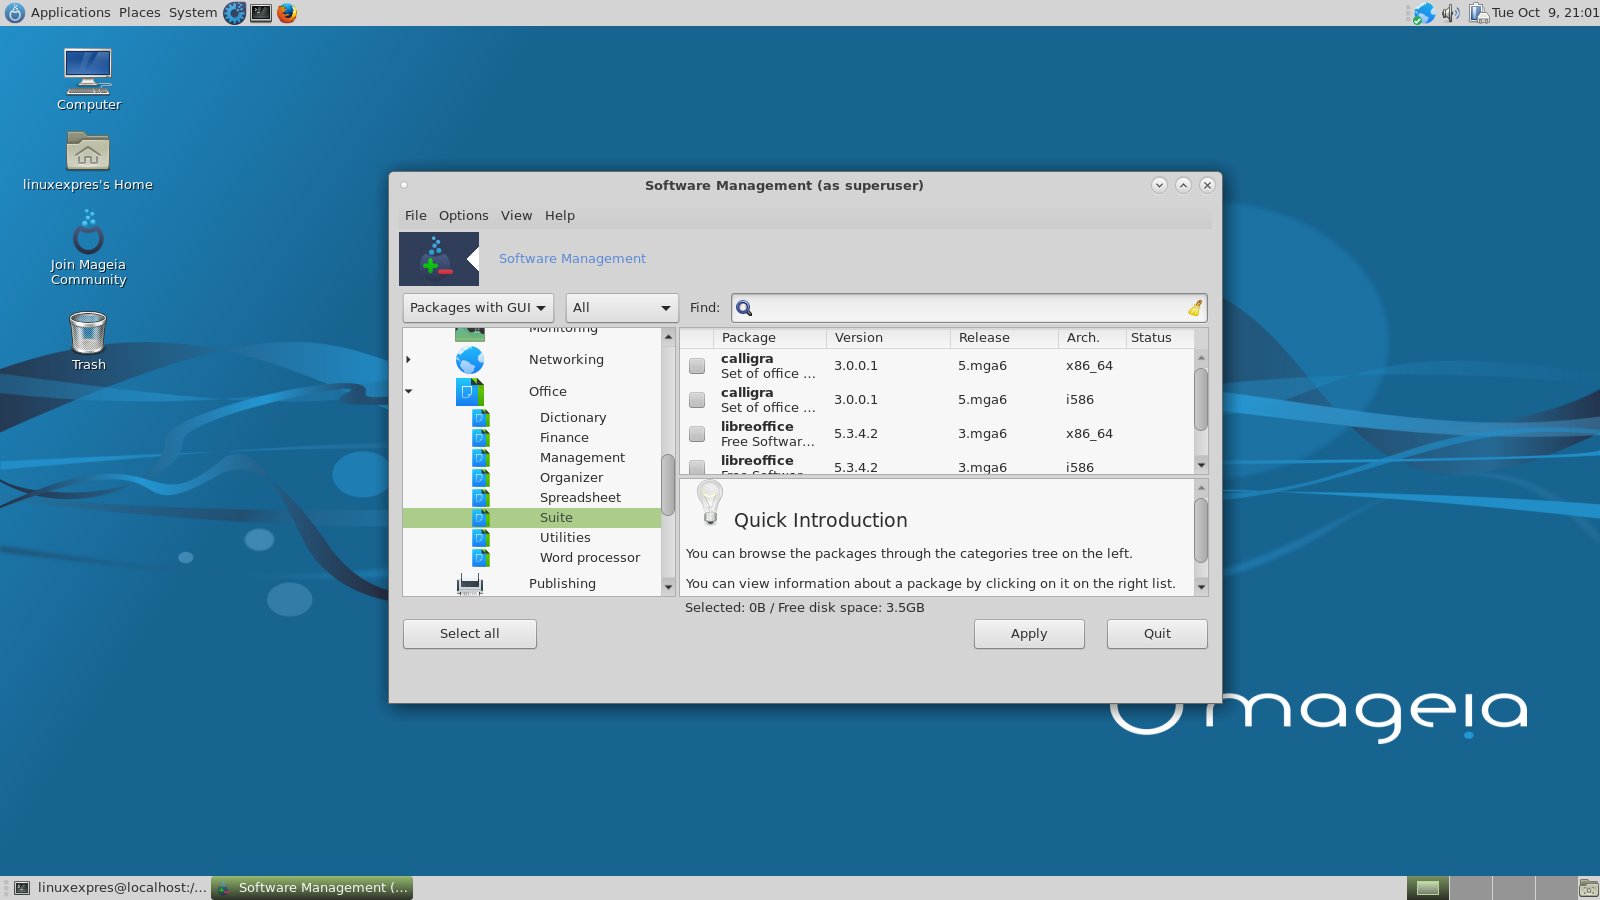Sort by the Status column header
This screenshot has height=900, width=1600.
pyautogui.click(x=1159, y=338)
